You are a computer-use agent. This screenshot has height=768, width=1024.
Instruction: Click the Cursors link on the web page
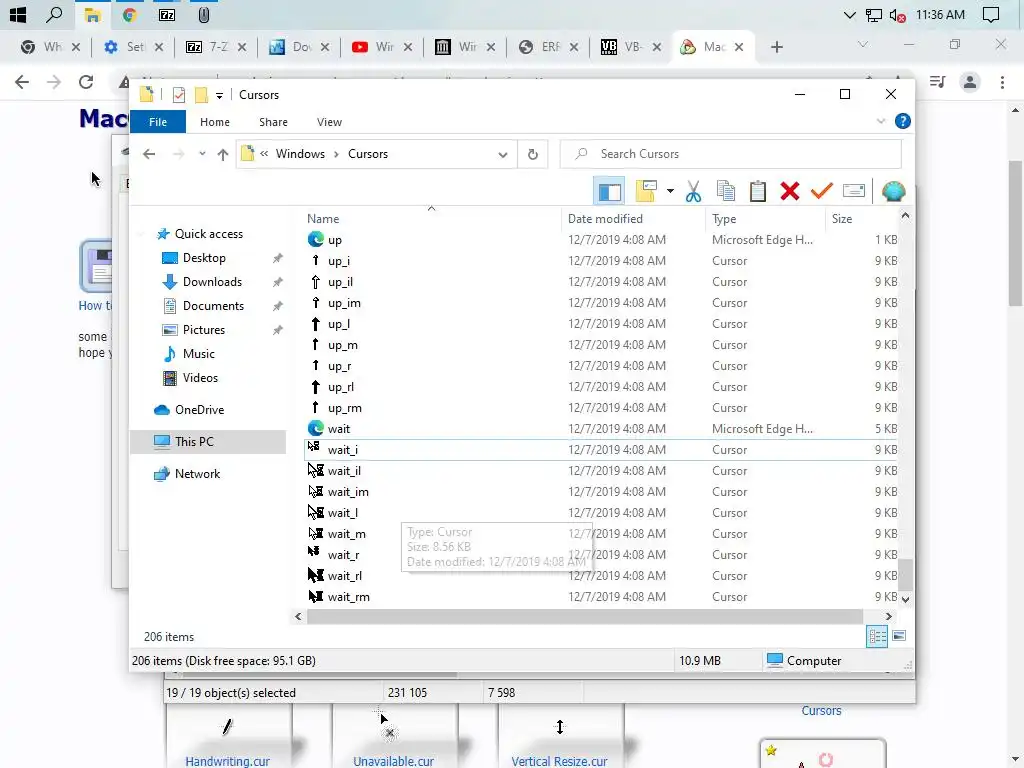click(821, 711)
